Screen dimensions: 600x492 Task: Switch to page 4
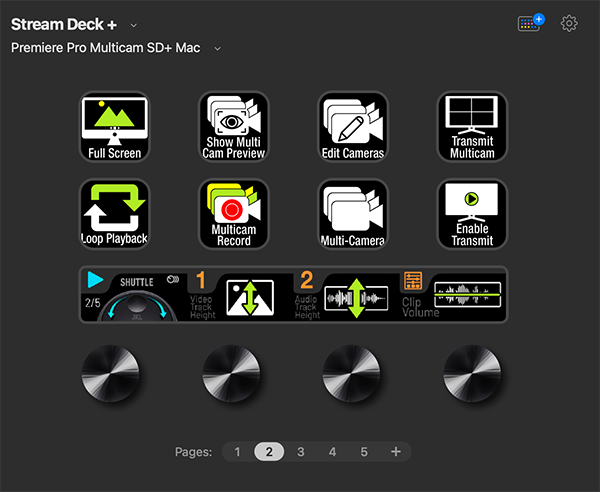click(x=333, y=452)
